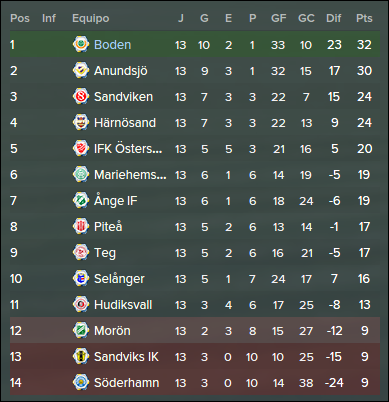The width and height of the screenshot is (389, 402).
Task: Select the Teg team name
Action: tap(105, 253)
